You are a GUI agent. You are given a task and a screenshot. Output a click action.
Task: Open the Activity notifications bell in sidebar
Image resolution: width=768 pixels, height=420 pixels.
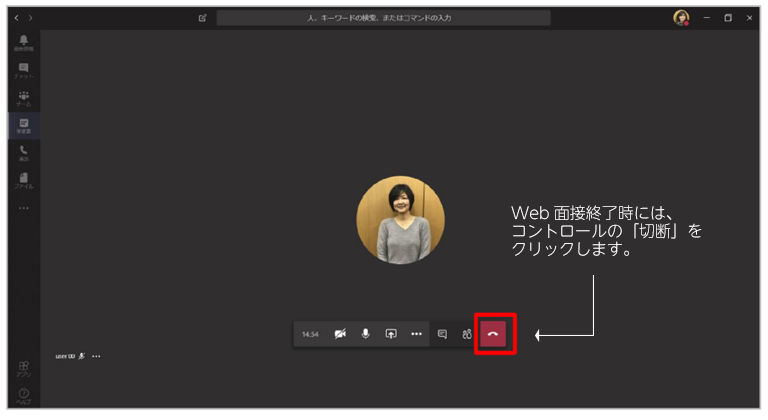(24, 41)
